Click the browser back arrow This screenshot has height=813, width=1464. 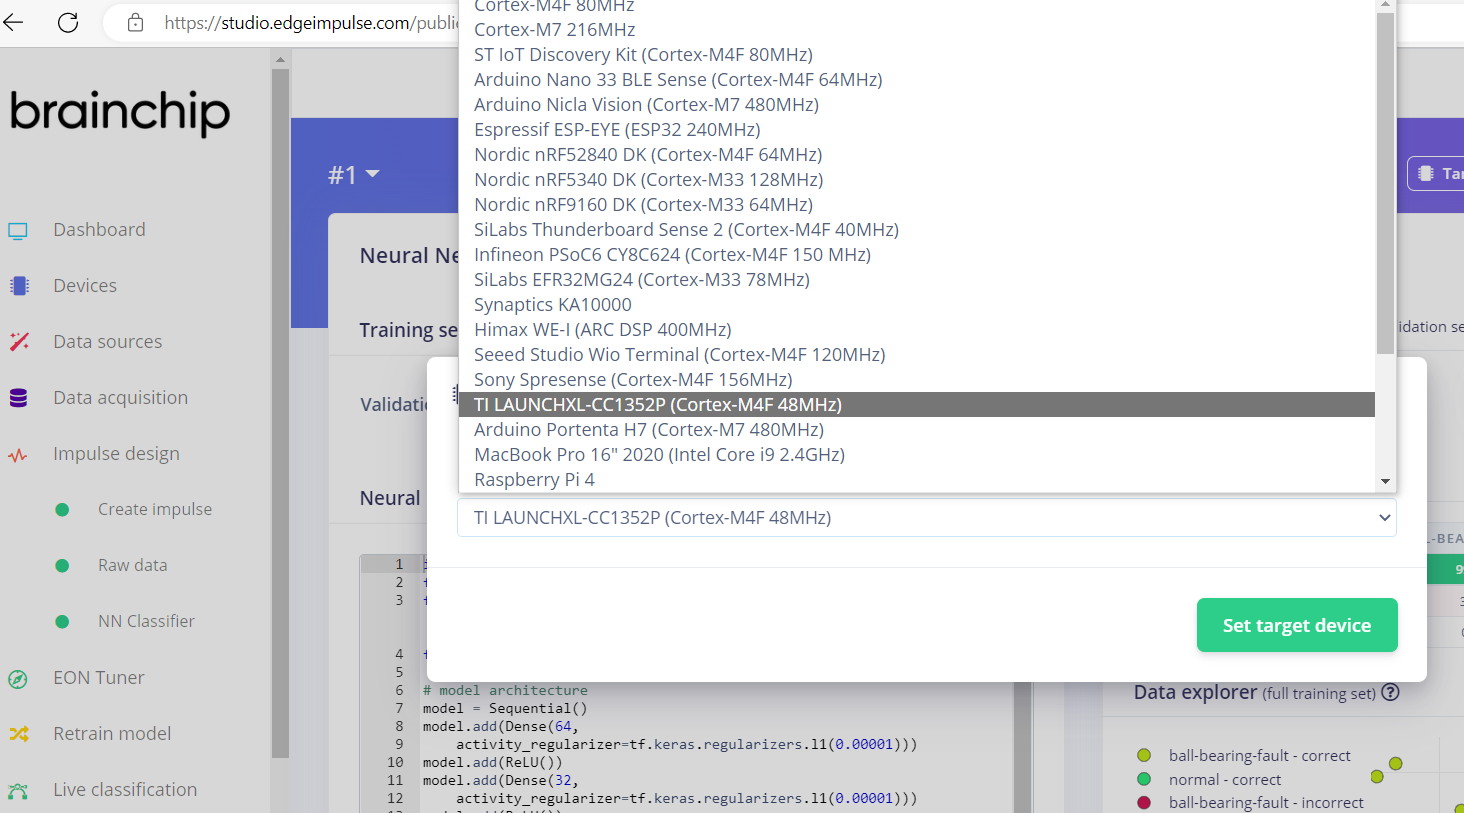tap(13, 22)
